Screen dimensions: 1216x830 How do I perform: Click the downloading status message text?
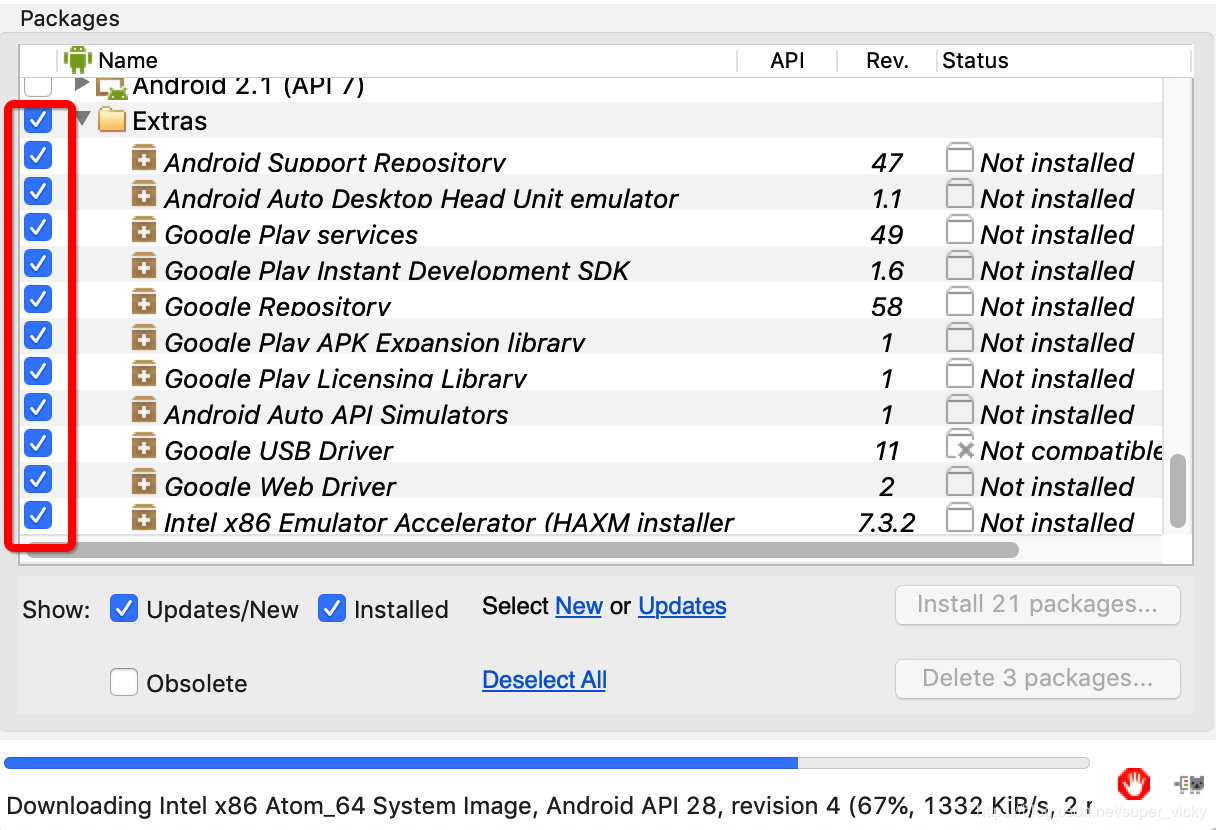point(549,806)
